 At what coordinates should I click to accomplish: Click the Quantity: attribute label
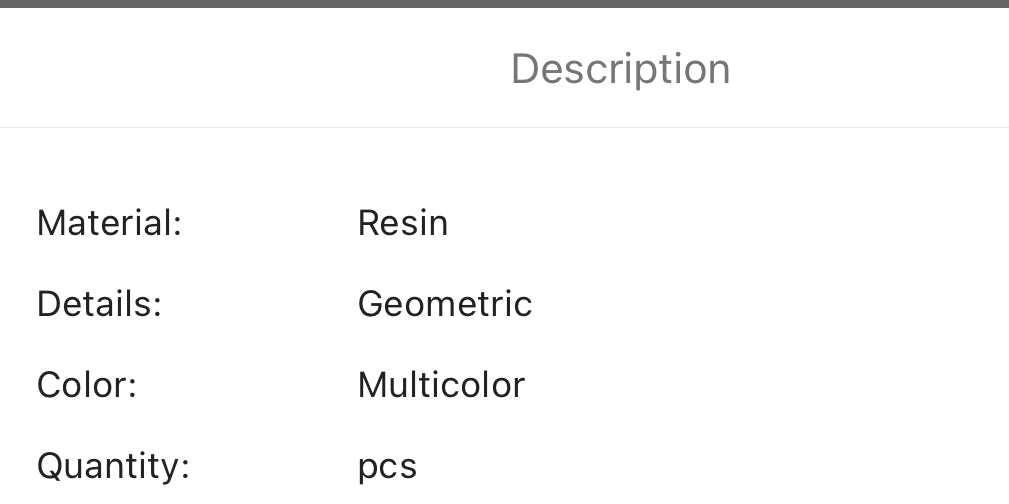pyautogui.click(x=113, y=467)
